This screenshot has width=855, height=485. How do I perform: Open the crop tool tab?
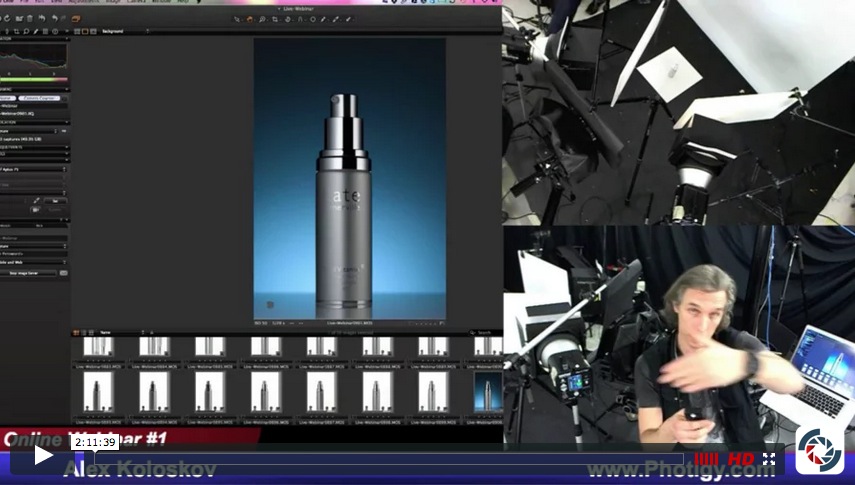point(16,32)
